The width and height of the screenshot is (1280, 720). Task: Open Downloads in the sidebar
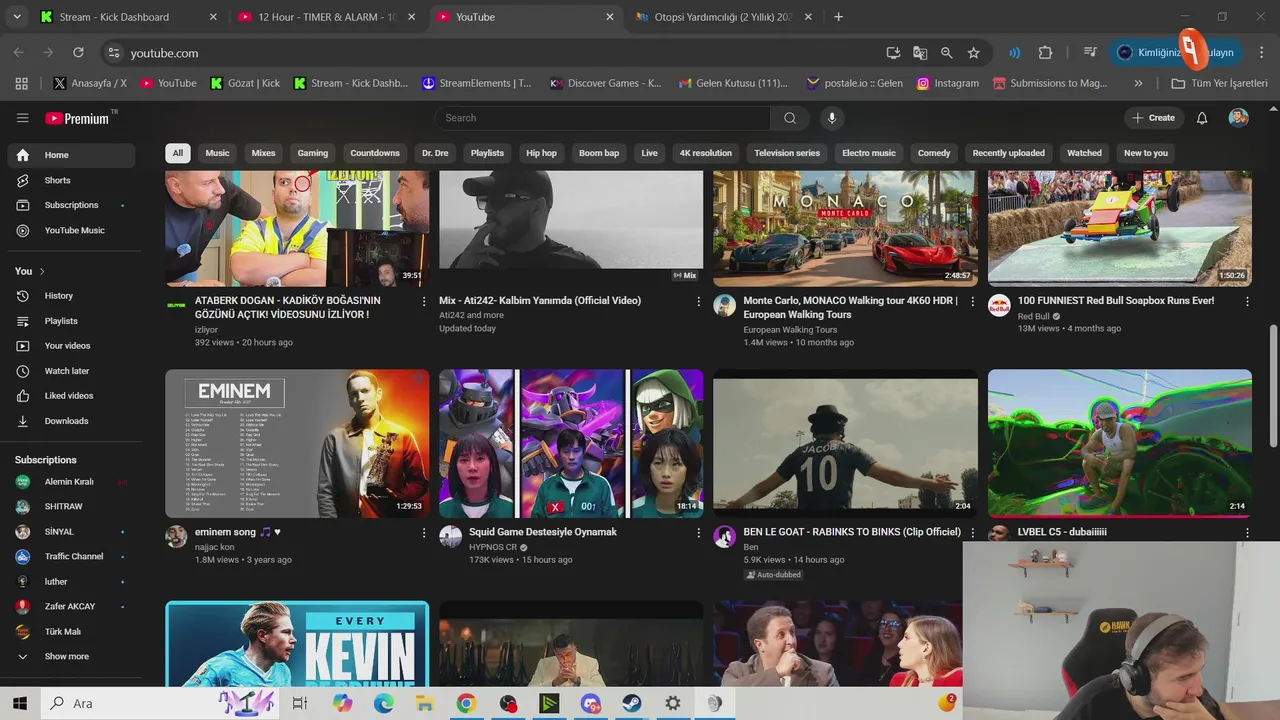(70, 421)
